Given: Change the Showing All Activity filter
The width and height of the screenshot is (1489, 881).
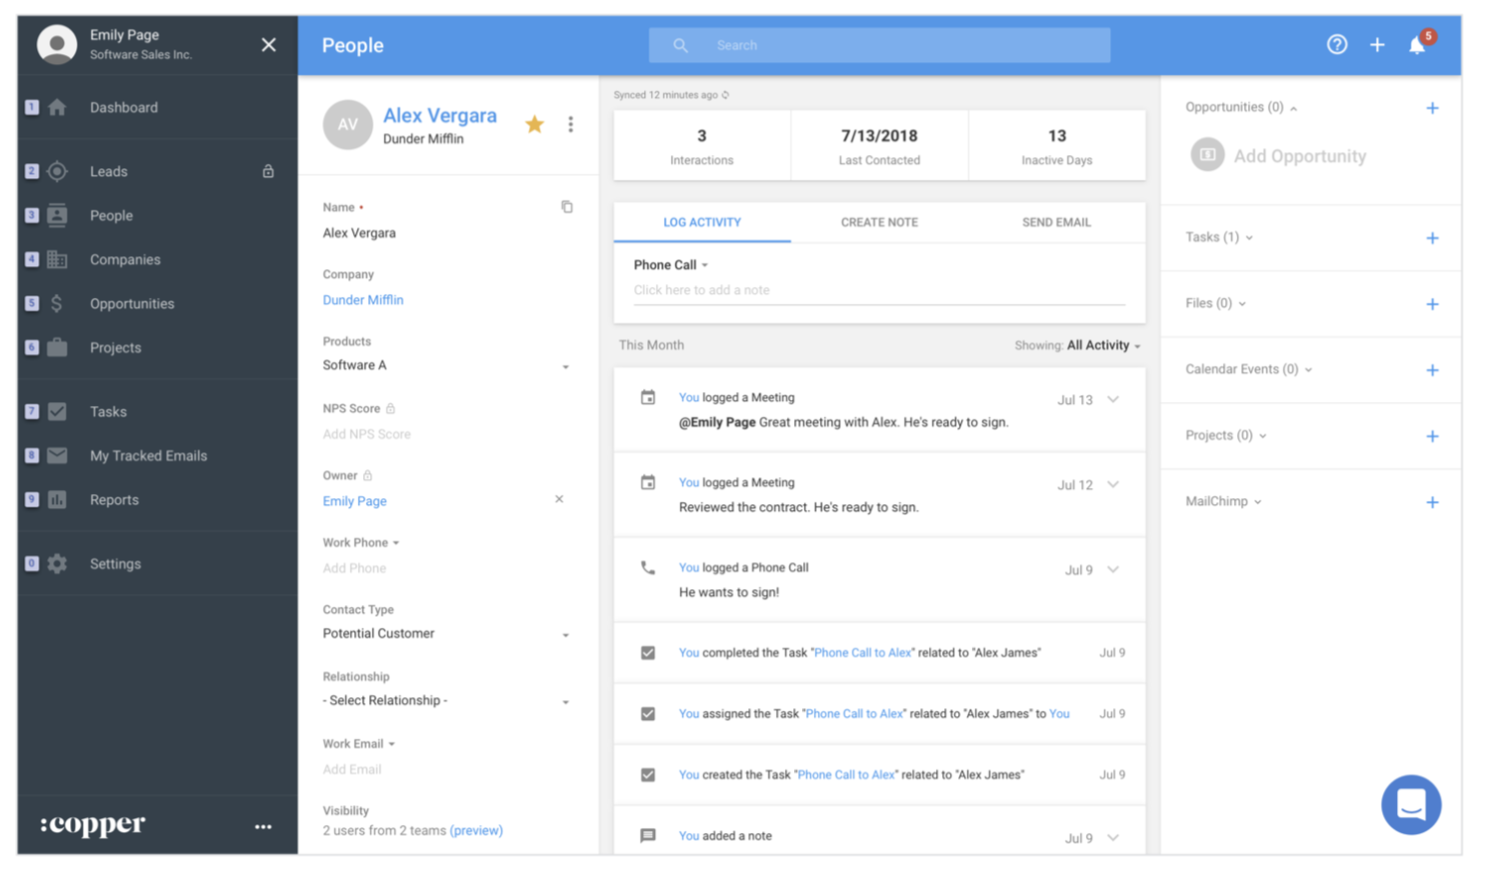Looking at the screenshot, I should click(1103, 345).
